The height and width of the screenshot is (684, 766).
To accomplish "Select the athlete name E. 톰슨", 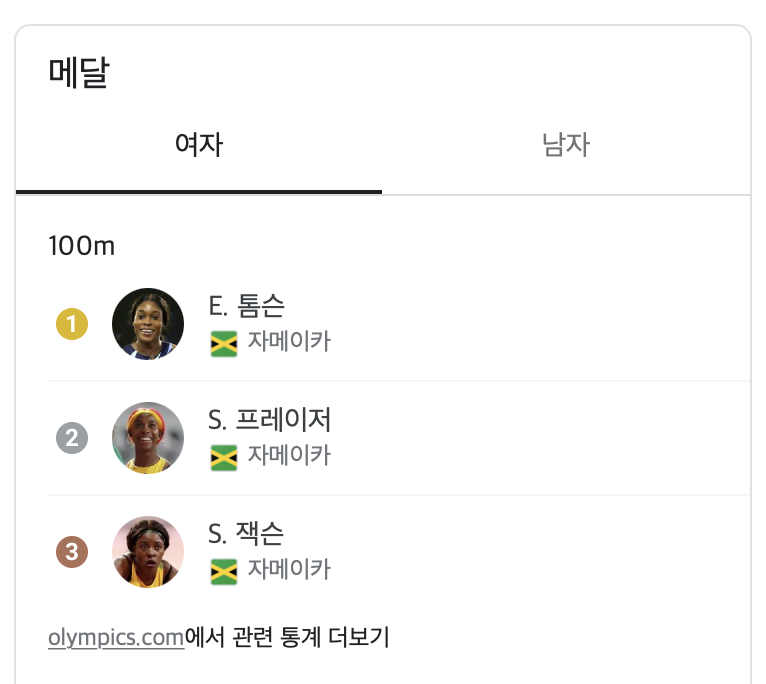I will (x=246, y=306).
